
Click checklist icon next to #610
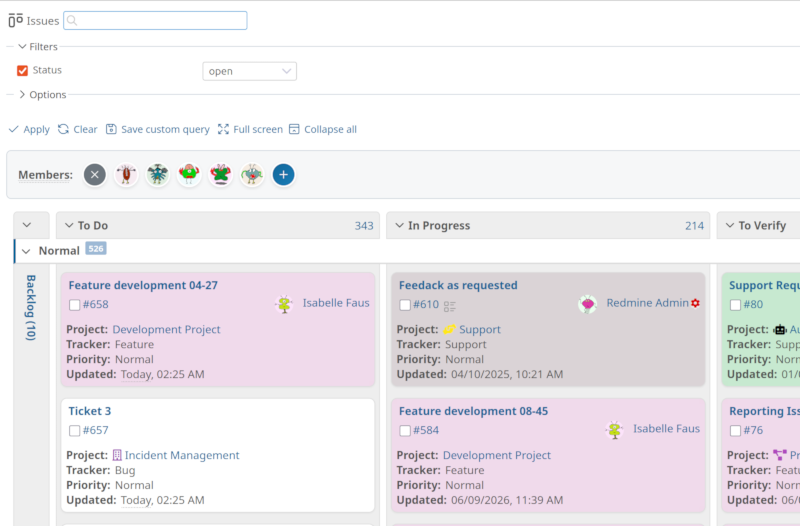coord(449,306)
